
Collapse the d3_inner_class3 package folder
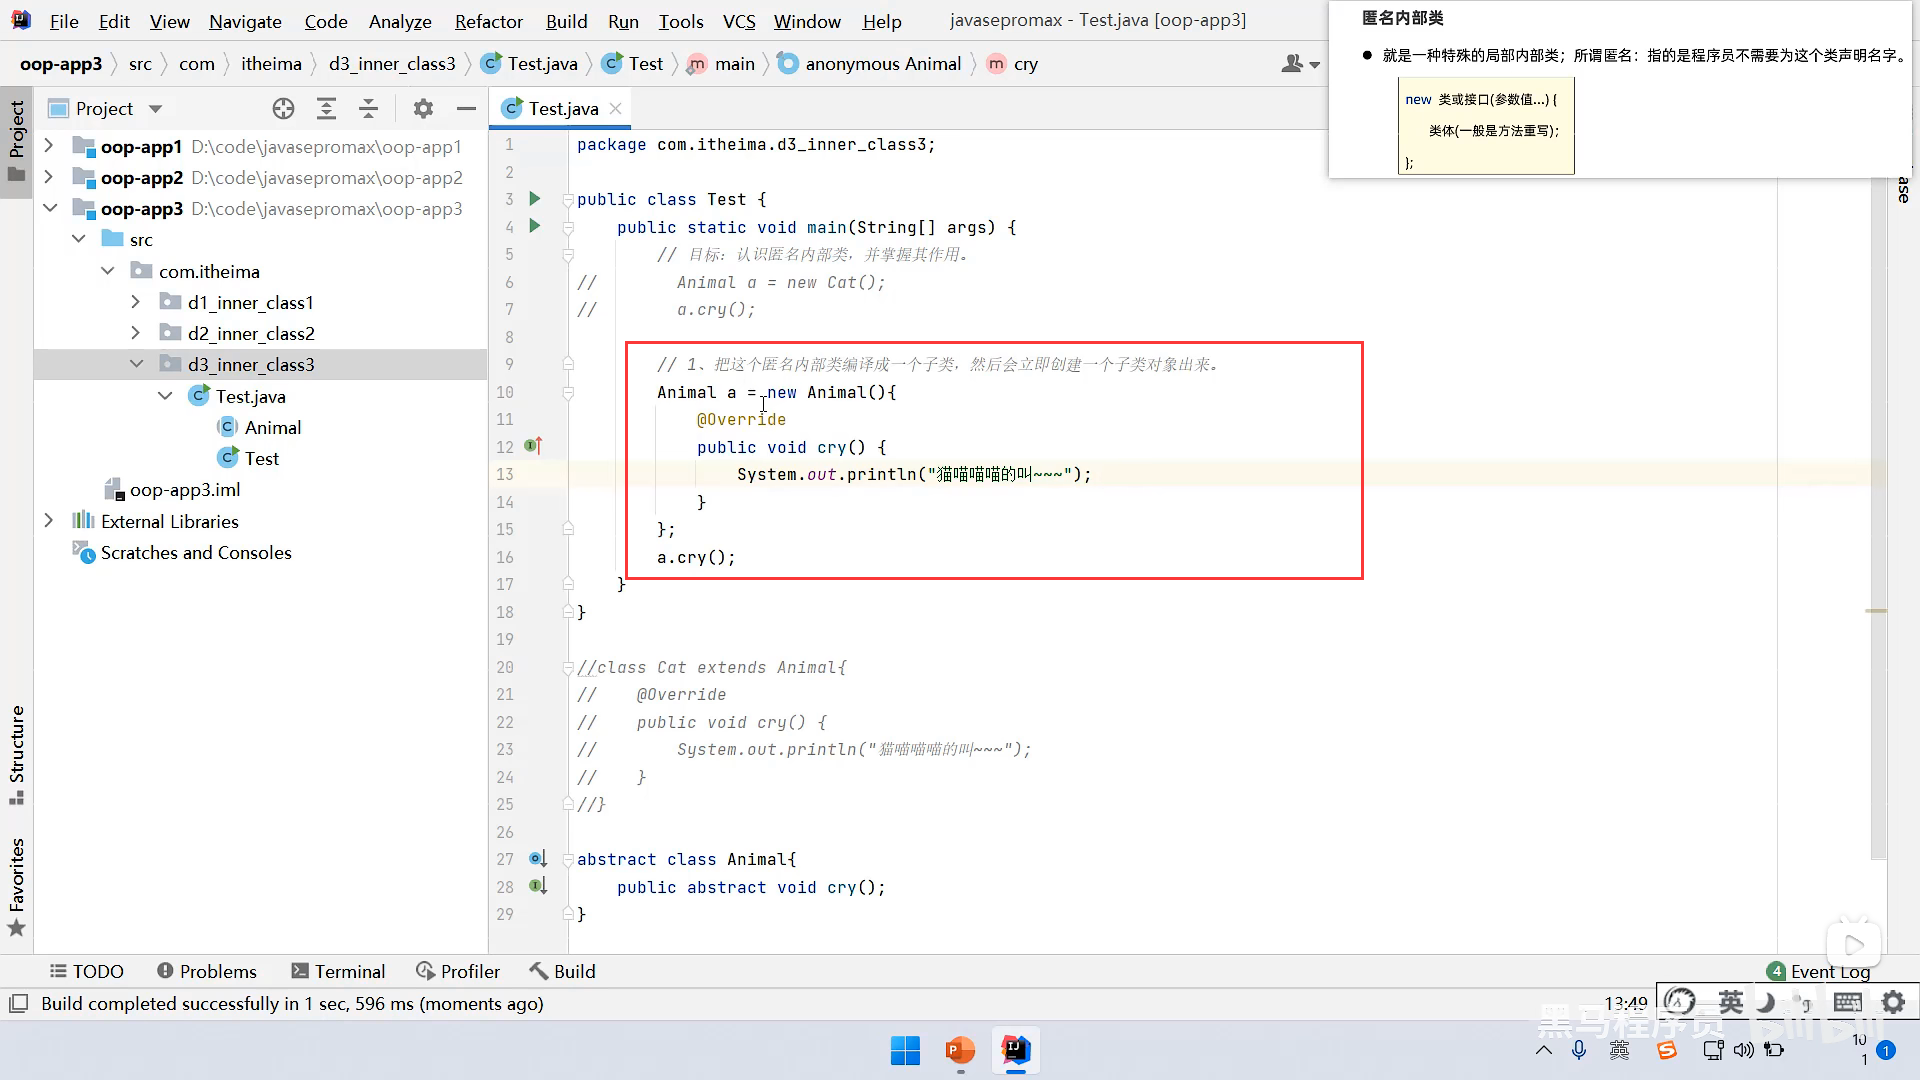pos(137,364)
